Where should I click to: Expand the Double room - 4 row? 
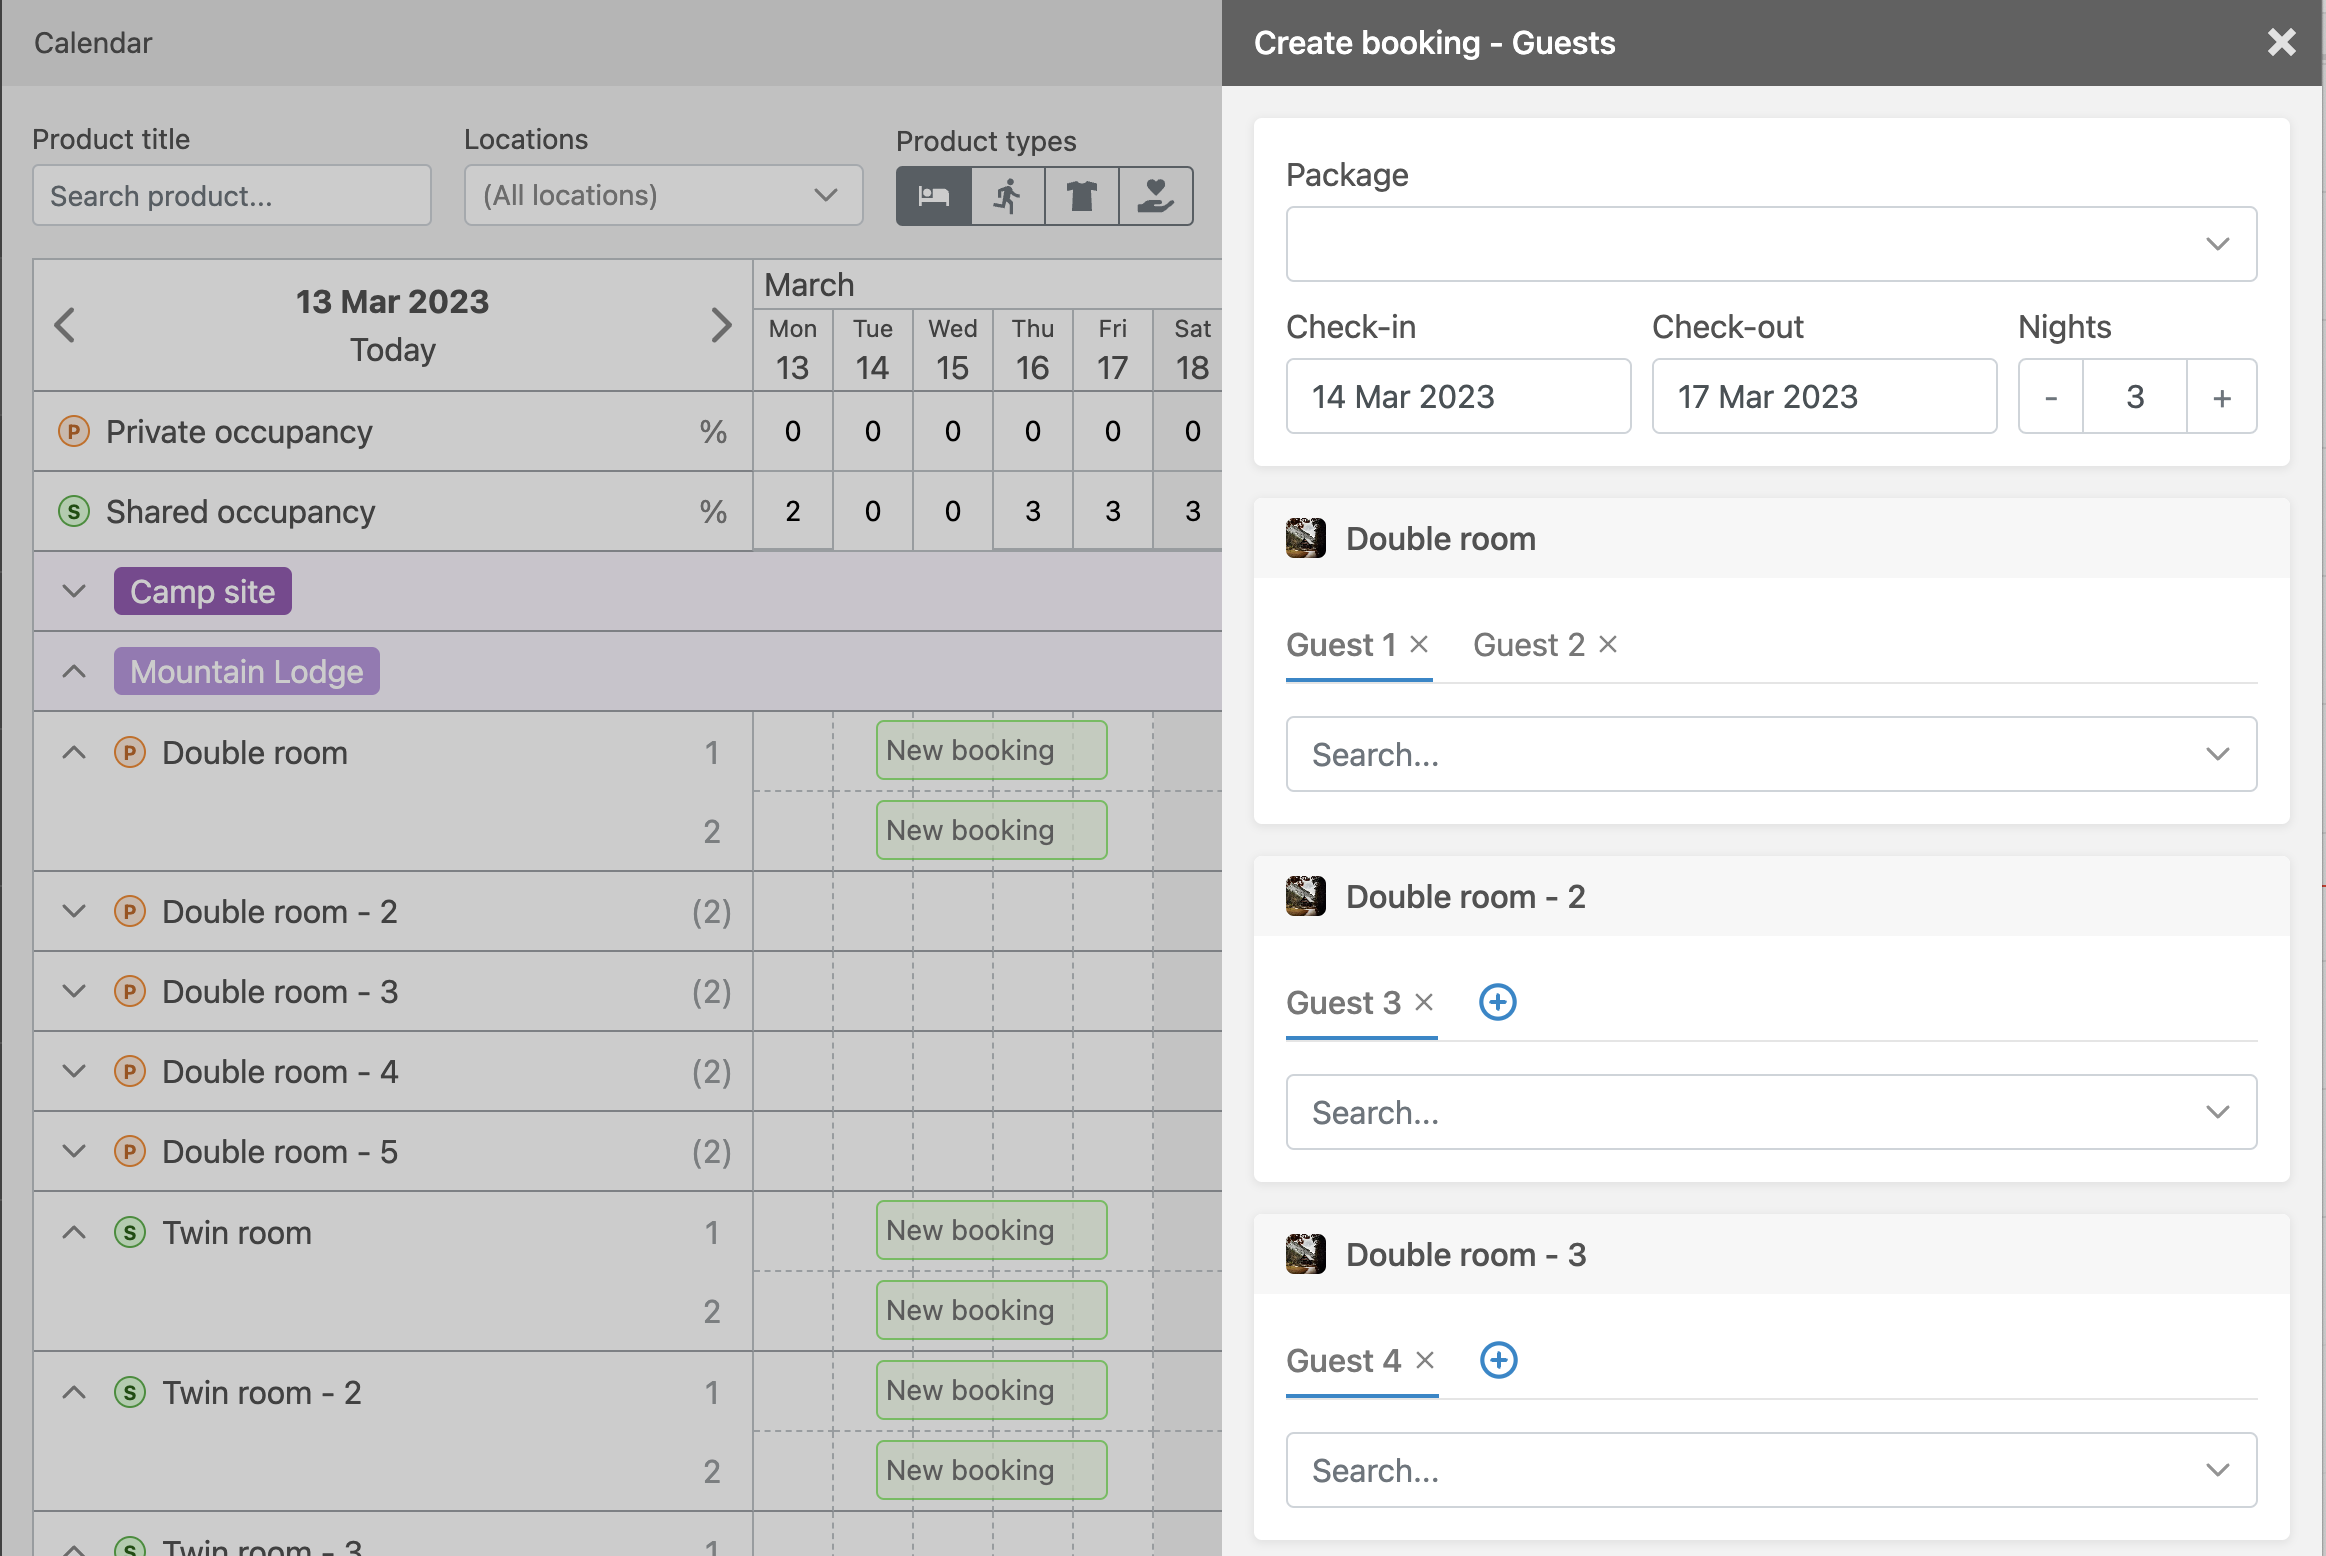[74, 1071]
